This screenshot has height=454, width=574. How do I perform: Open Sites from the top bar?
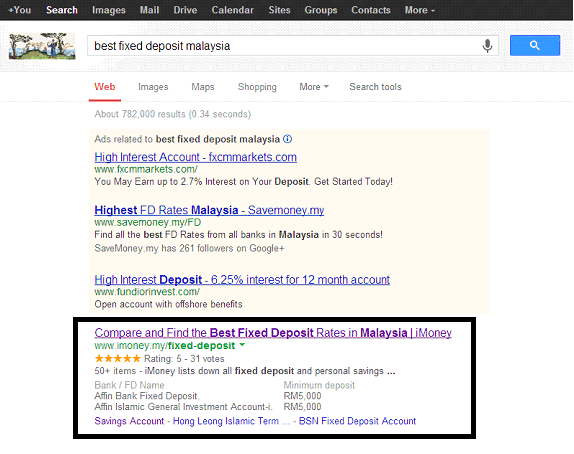pos(279,10)
